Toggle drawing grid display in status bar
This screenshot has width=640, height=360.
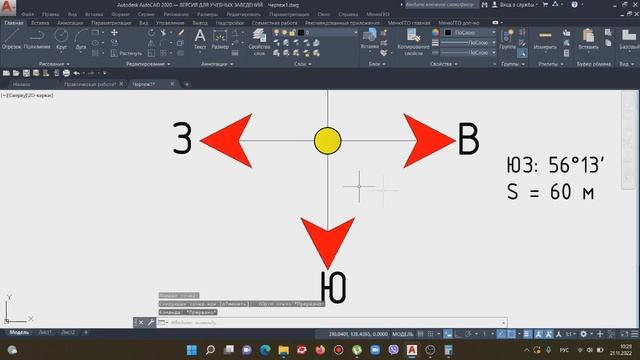(420, 334)
